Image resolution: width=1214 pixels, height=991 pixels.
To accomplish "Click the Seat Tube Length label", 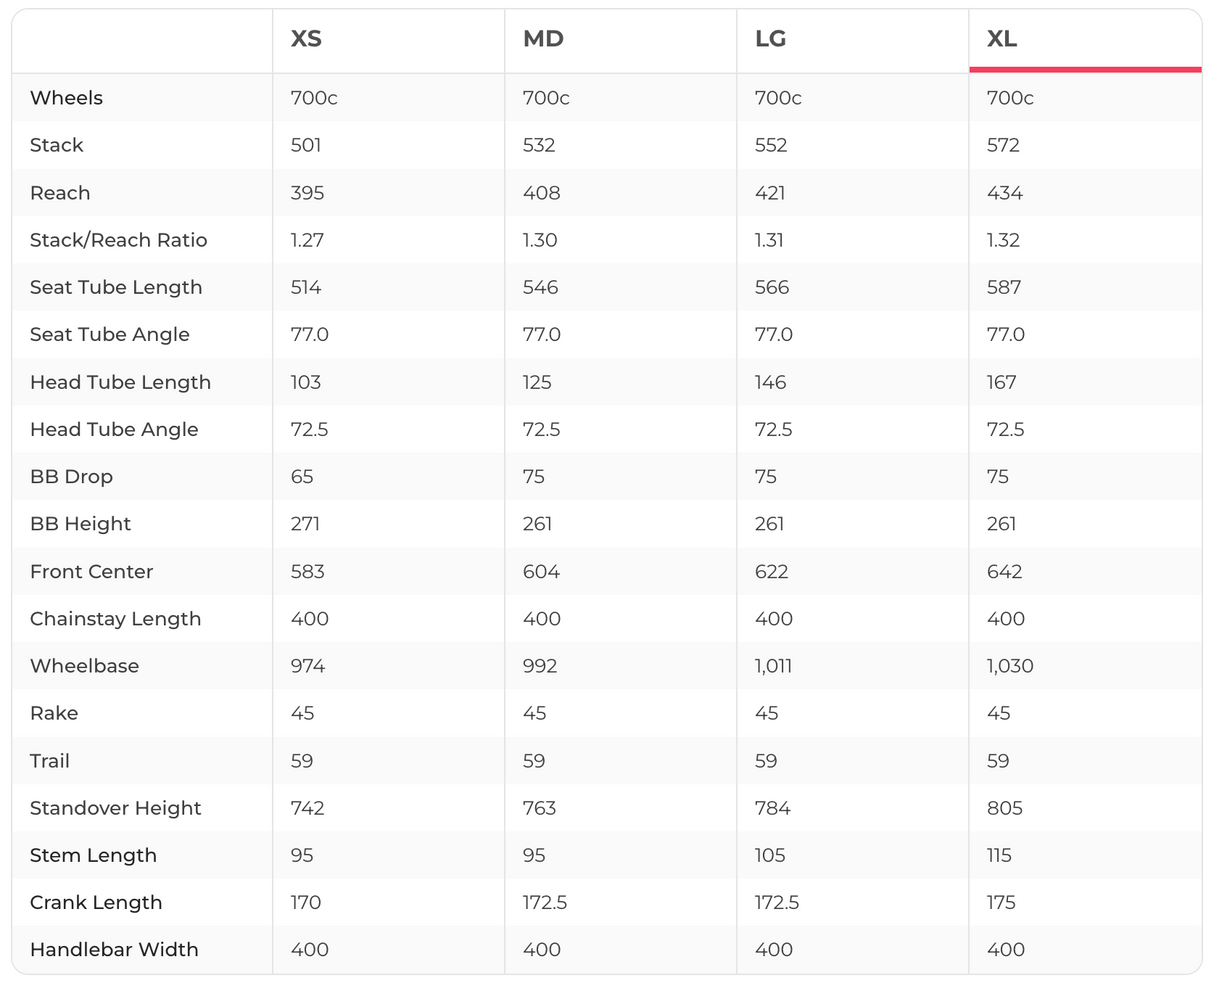I will [x=116, y=287].
